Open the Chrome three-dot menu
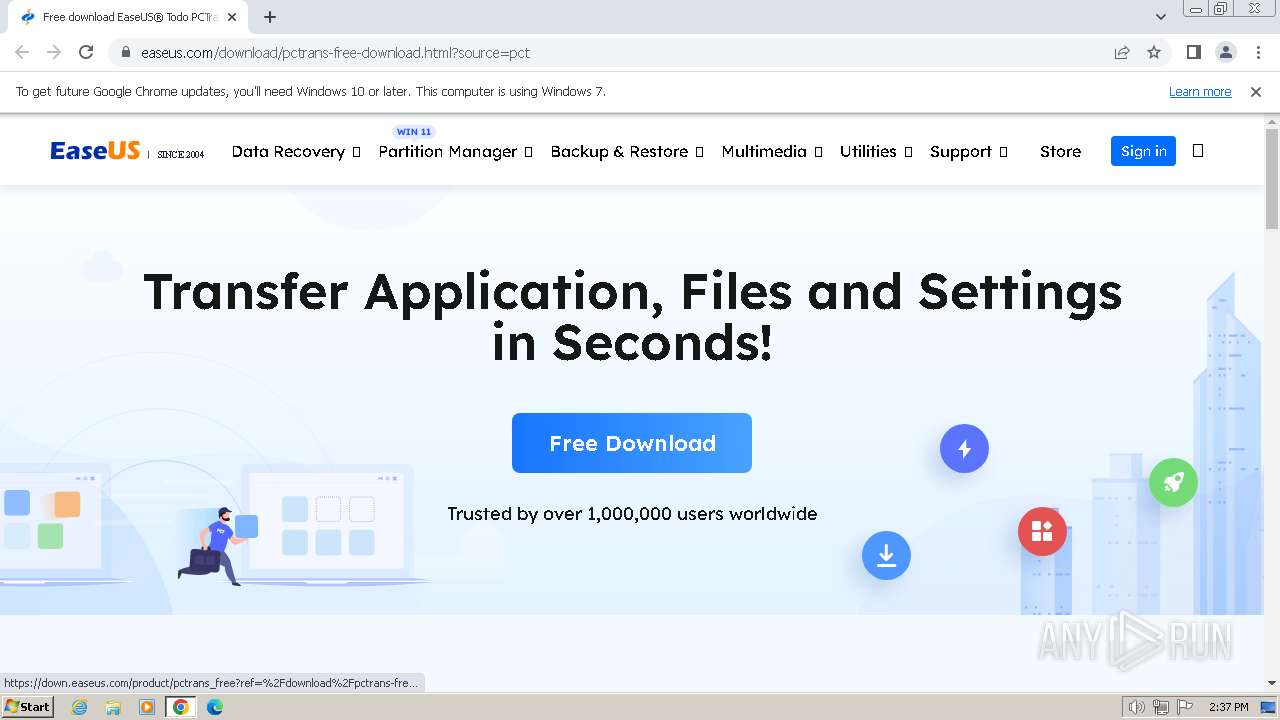 click(1258, 52)
